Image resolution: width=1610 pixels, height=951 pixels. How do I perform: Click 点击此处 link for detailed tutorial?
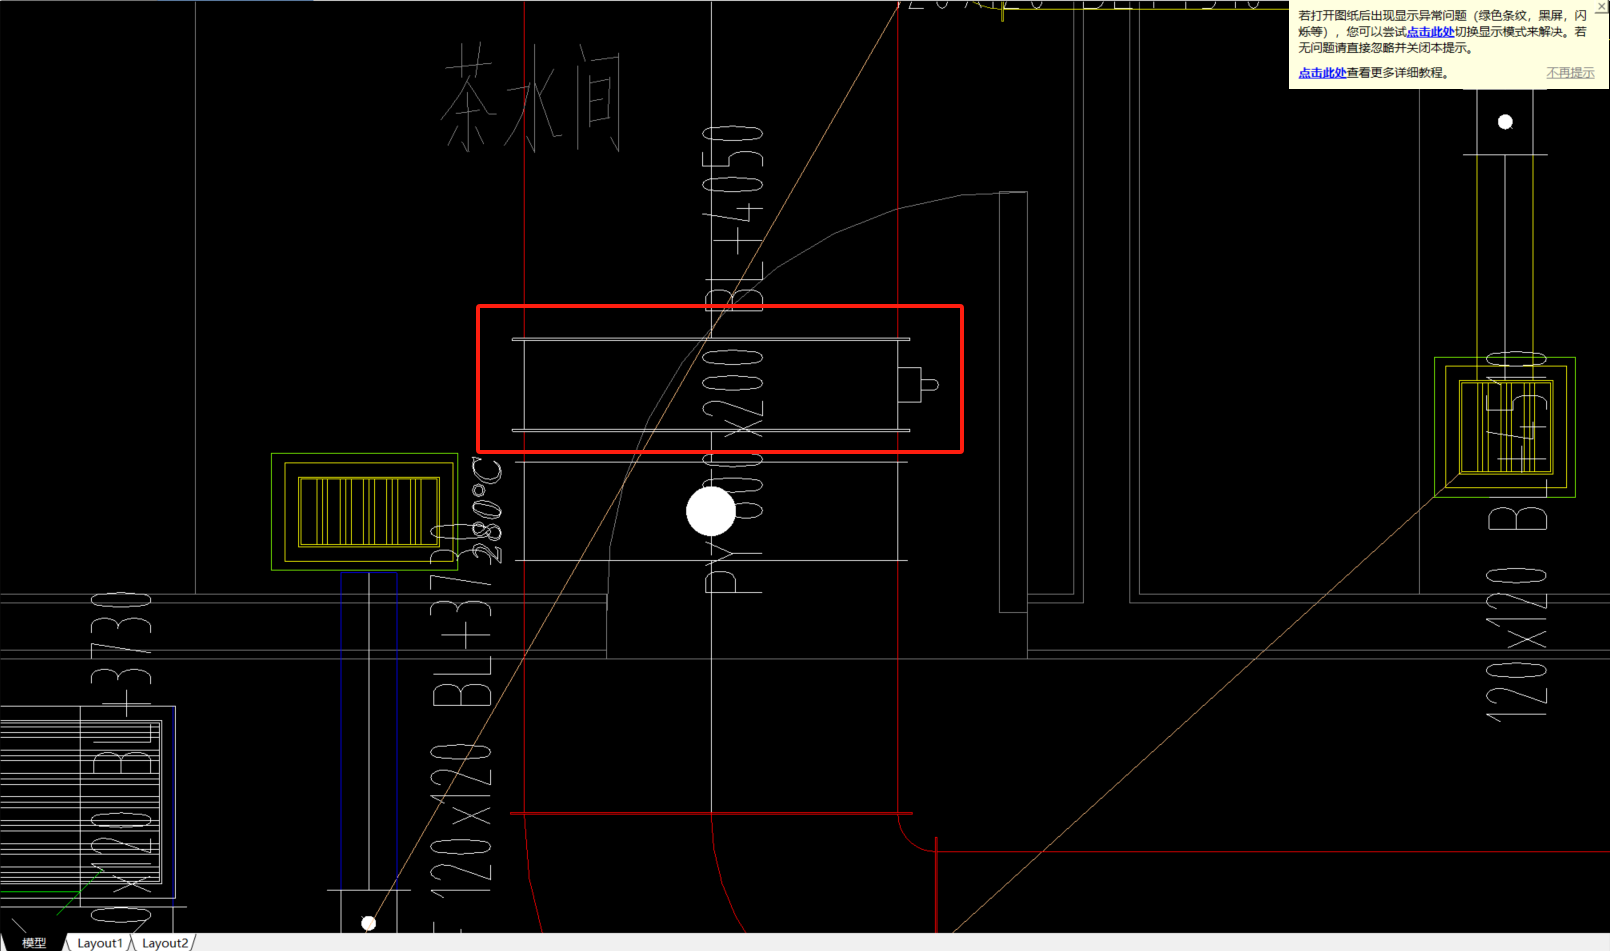(1322, 73)
